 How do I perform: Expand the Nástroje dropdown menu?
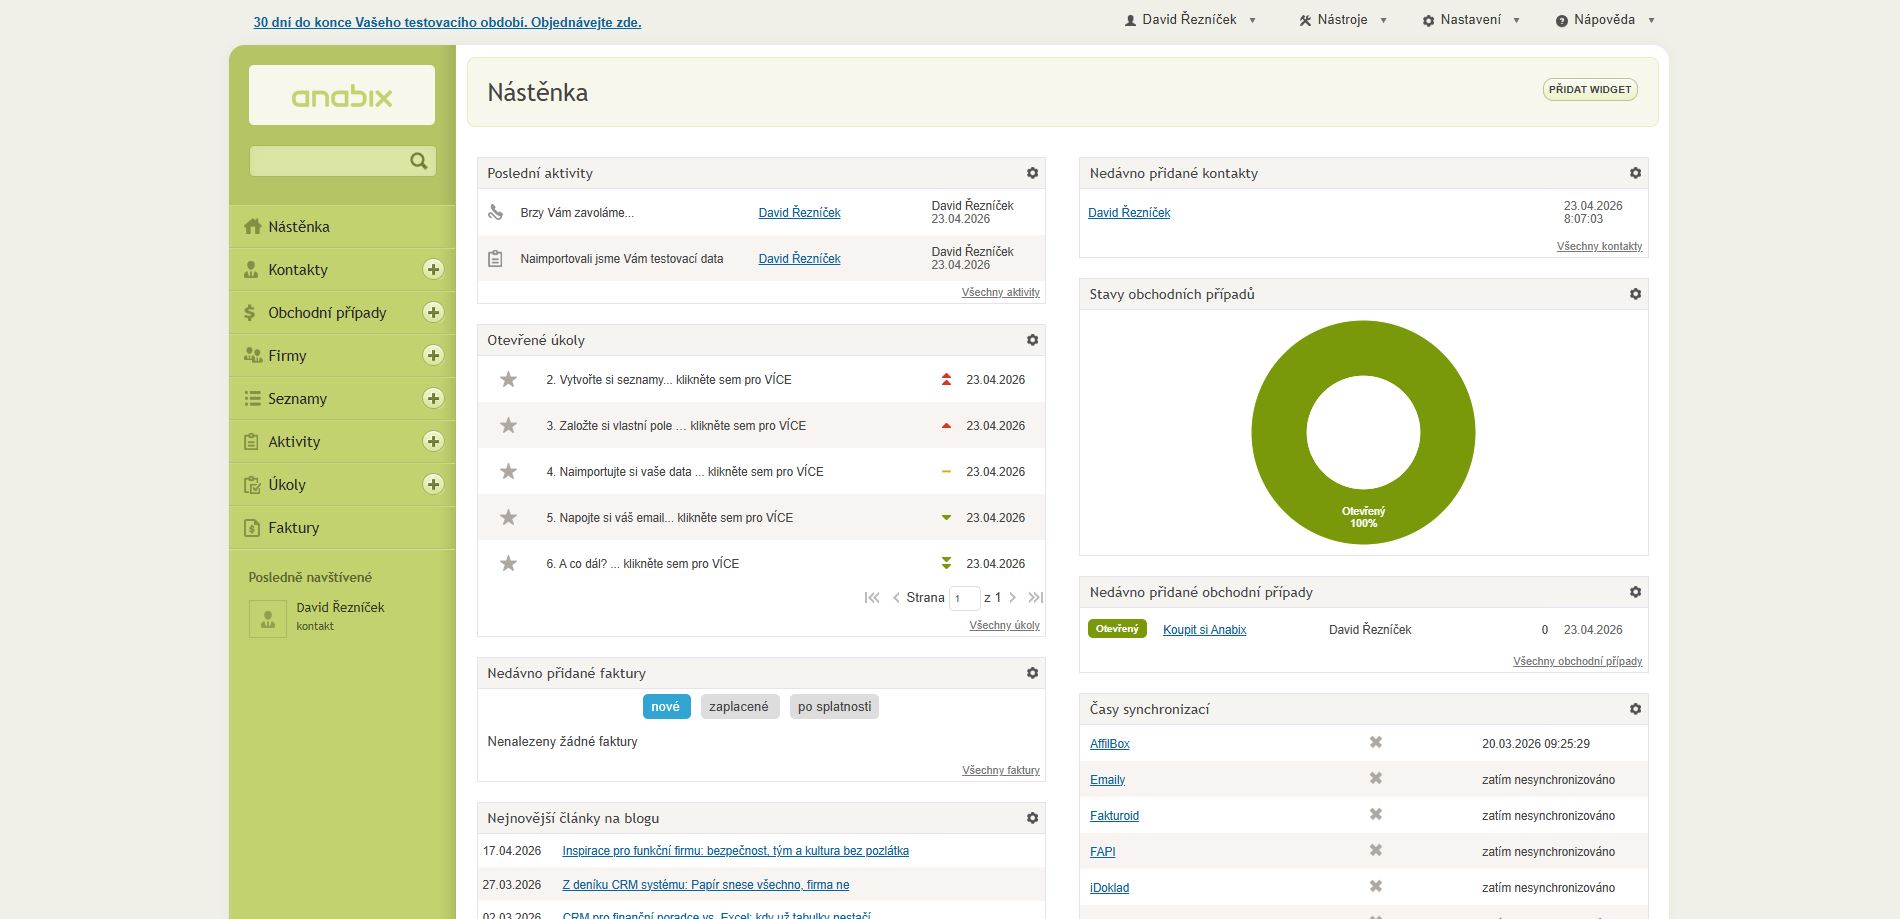coord(1342,20)
